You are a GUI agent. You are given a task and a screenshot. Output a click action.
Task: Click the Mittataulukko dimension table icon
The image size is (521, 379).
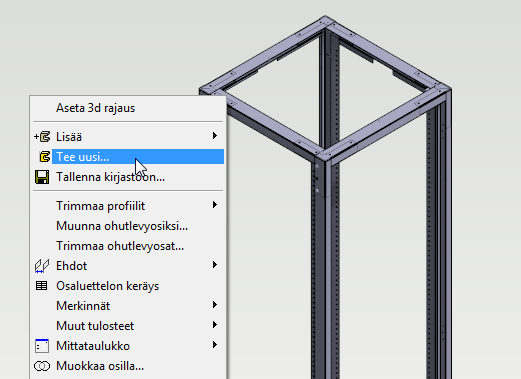[x=42, y=346]
